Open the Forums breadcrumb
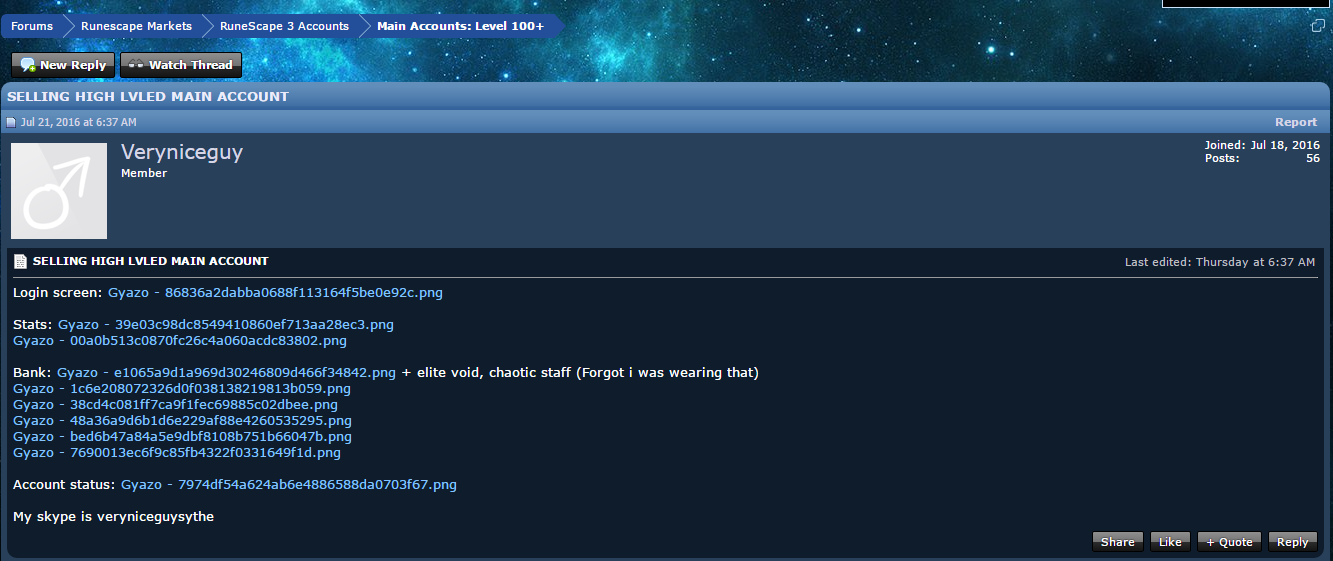Image resolution: width=1333 pixels, height=561 pixels. [x=32, y=26]
